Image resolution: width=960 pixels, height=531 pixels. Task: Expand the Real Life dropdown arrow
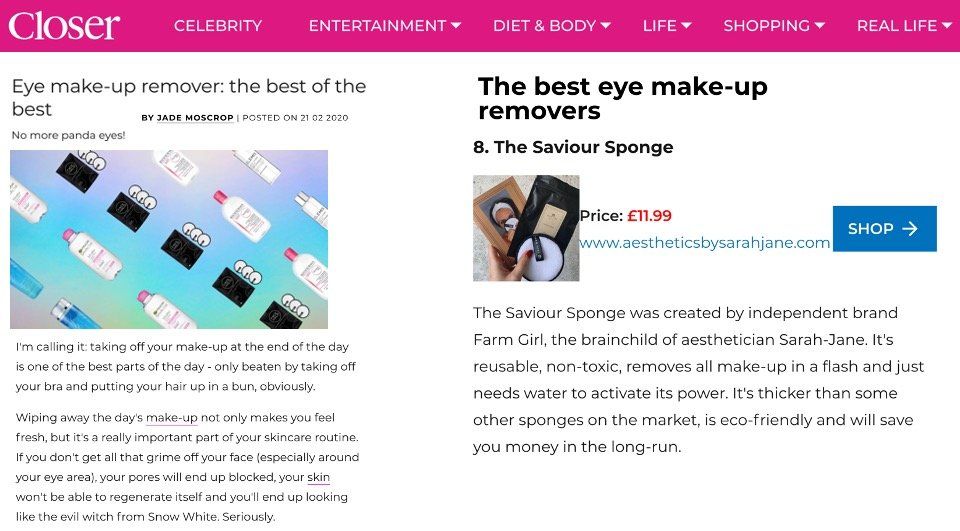click(946, 26)
